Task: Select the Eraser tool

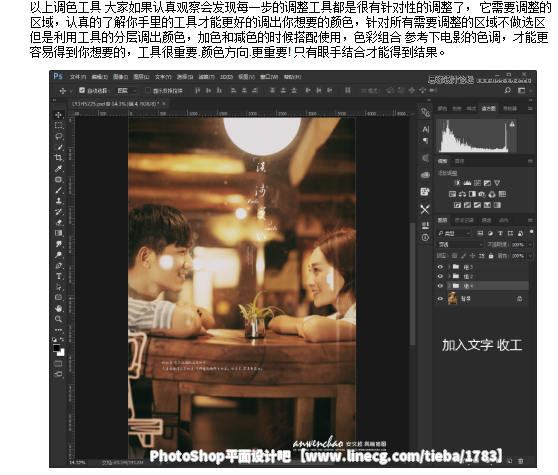Action: (x=59, y=223)
